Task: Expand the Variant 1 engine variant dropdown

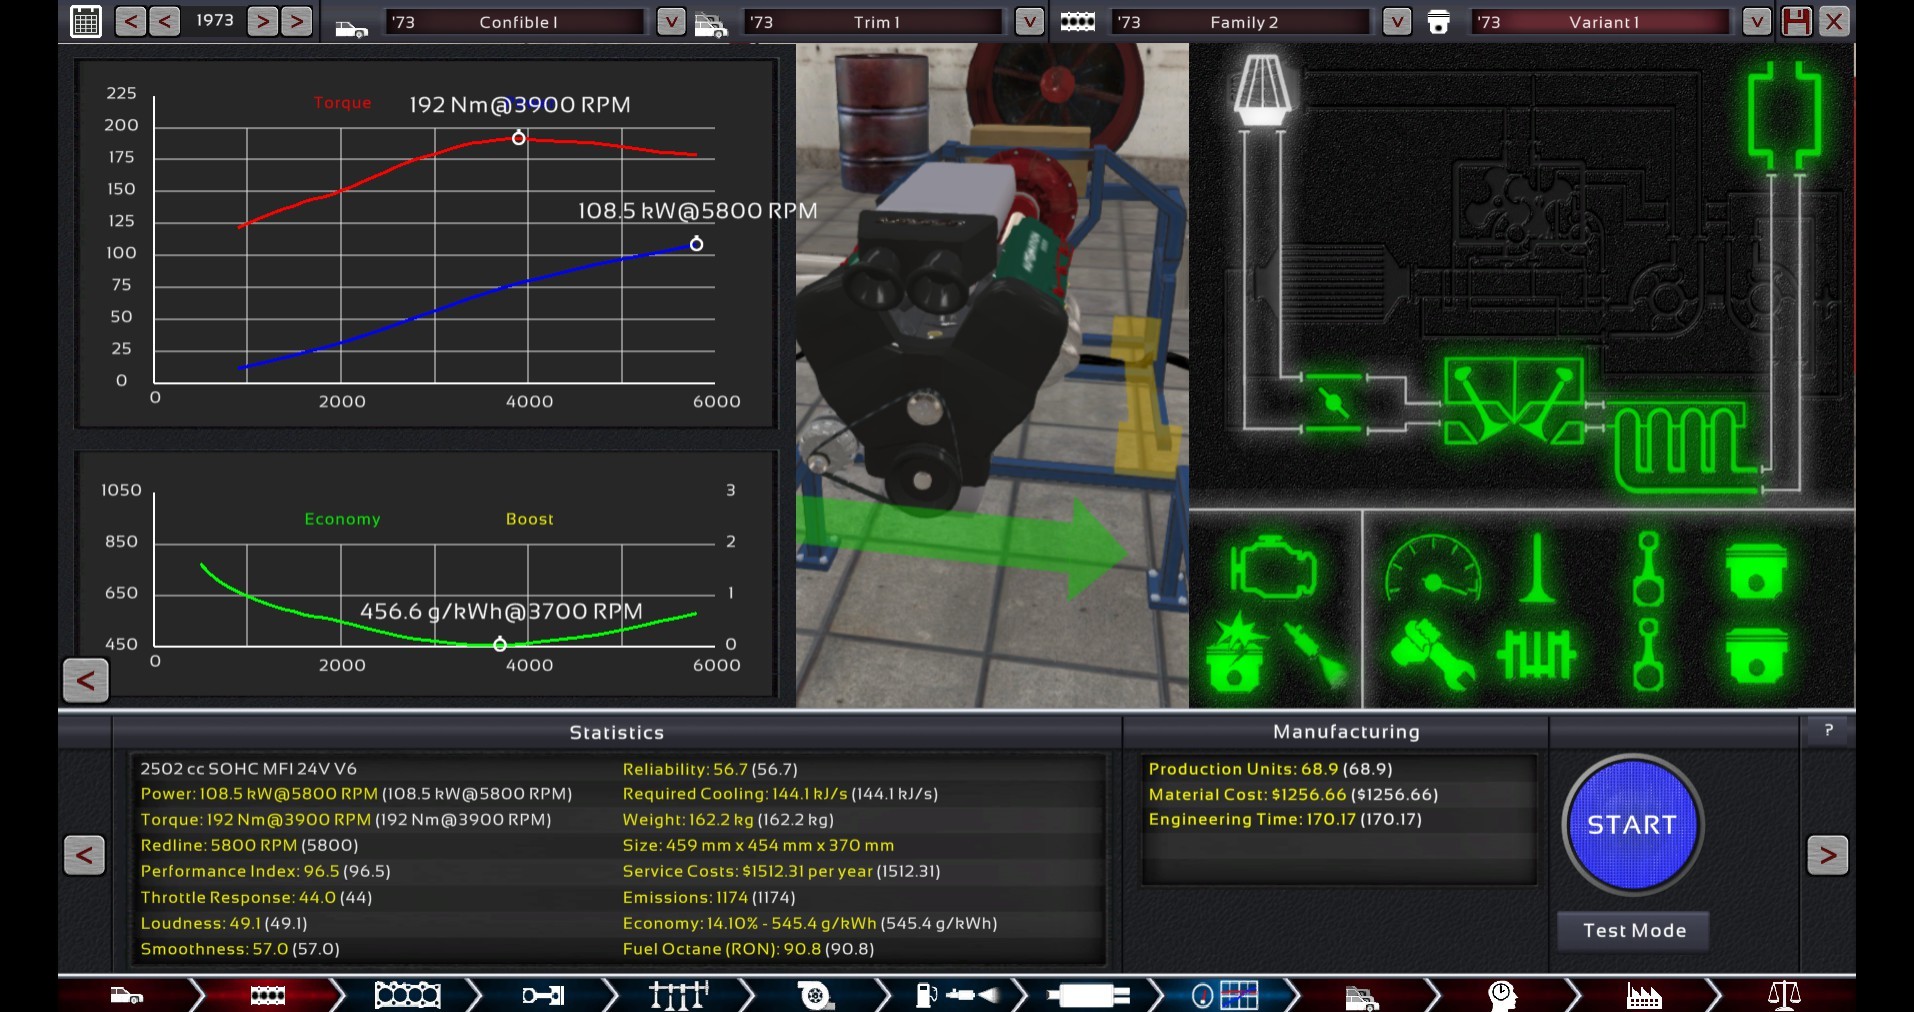Action: click(x=1756, y=21)
